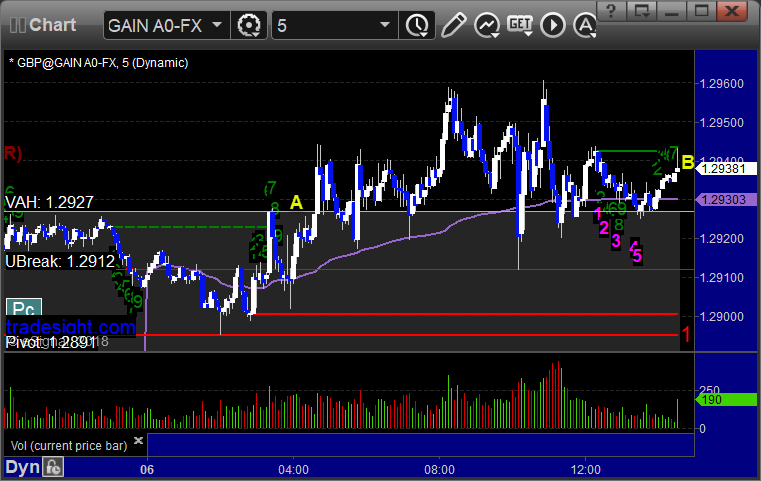Select the Vol (current price bar) label
The width and height of the screenshot is (761, 481).
69,446
